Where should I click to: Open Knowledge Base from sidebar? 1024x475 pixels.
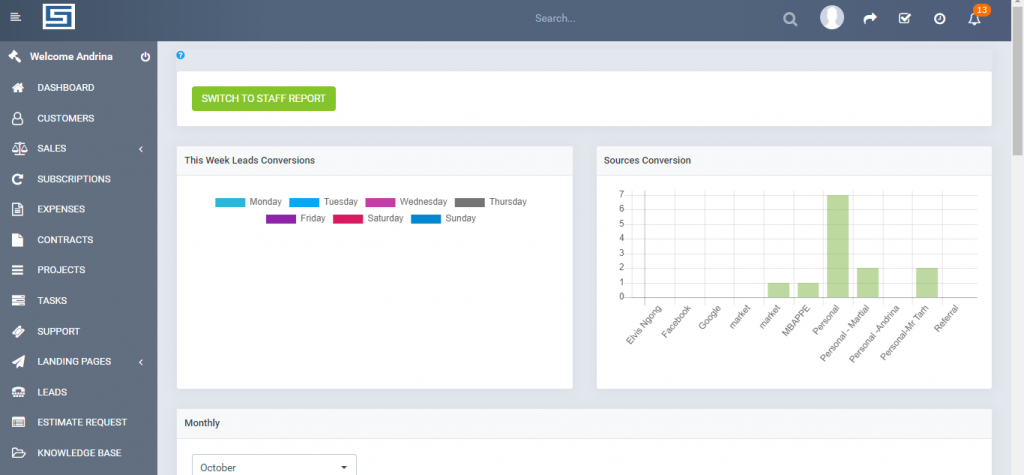(x=79, y=453)
